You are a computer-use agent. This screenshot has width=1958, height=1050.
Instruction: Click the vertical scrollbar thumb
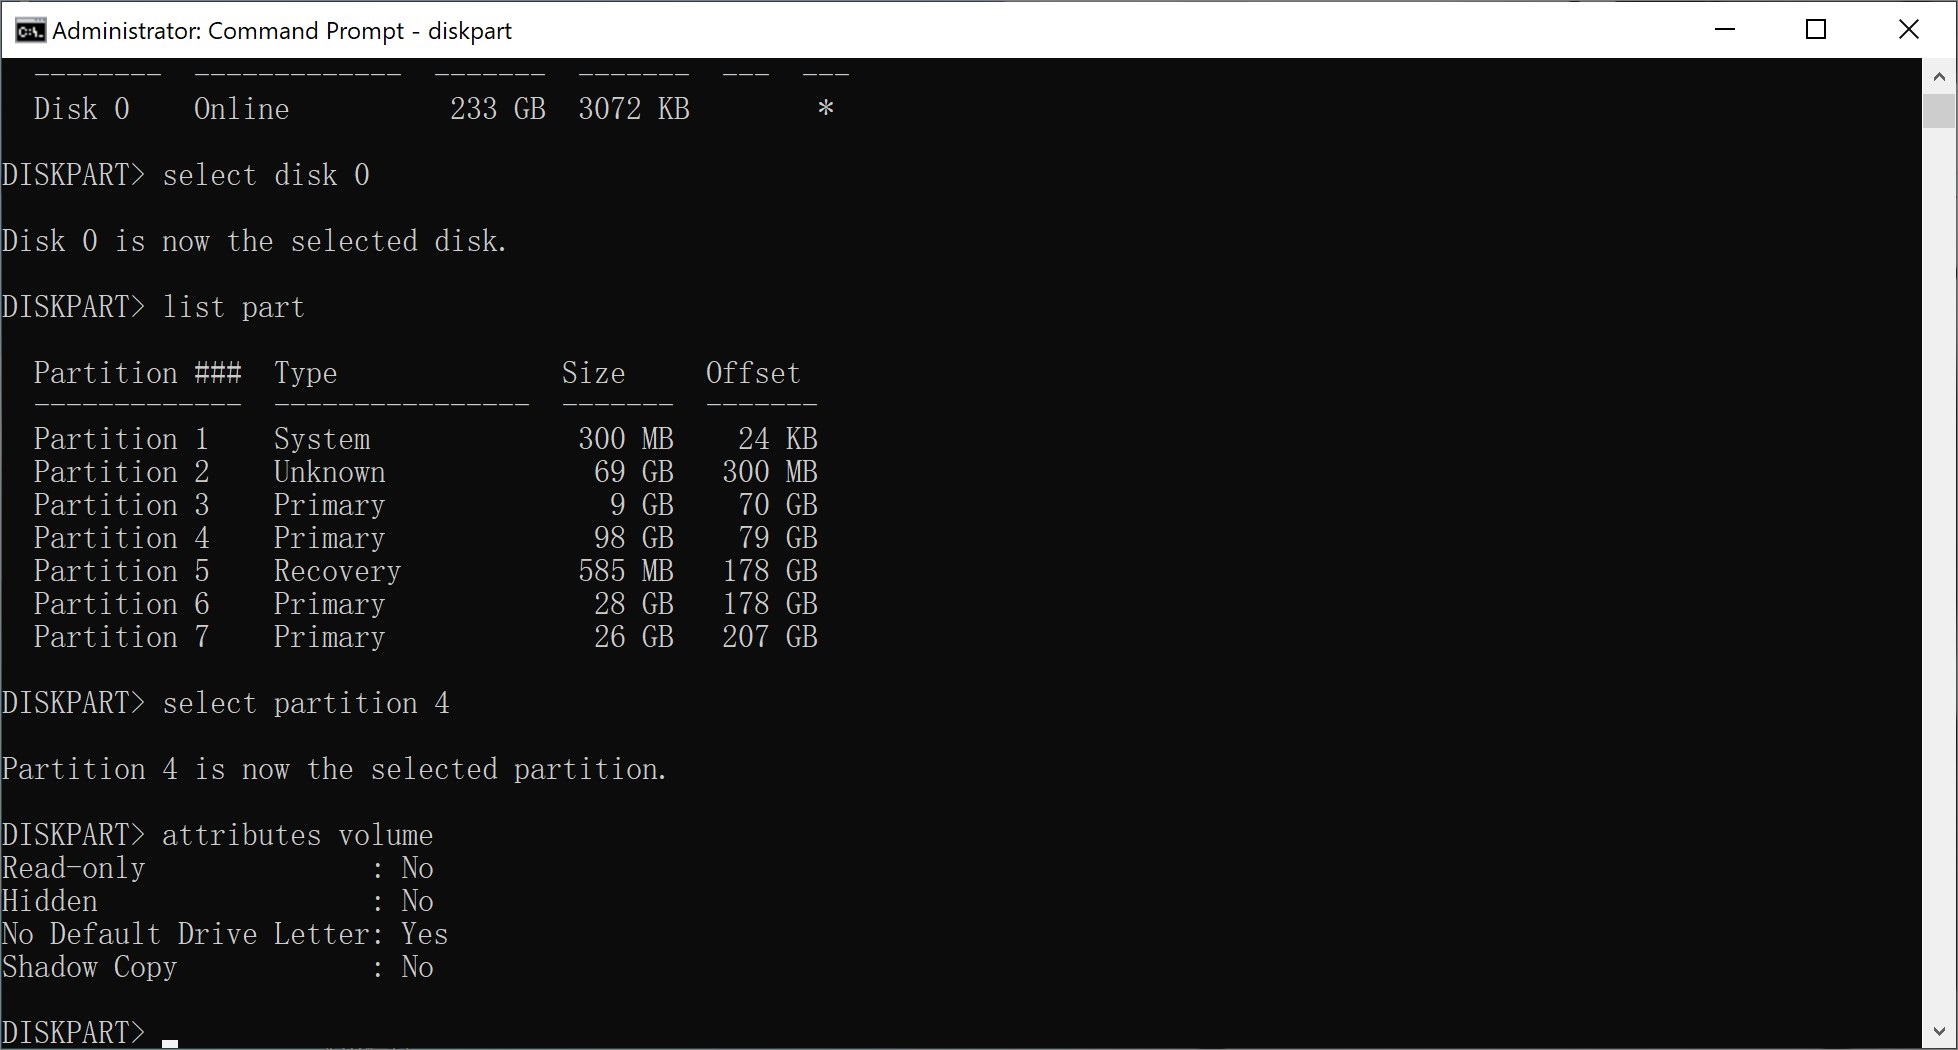coord(1938,110)
